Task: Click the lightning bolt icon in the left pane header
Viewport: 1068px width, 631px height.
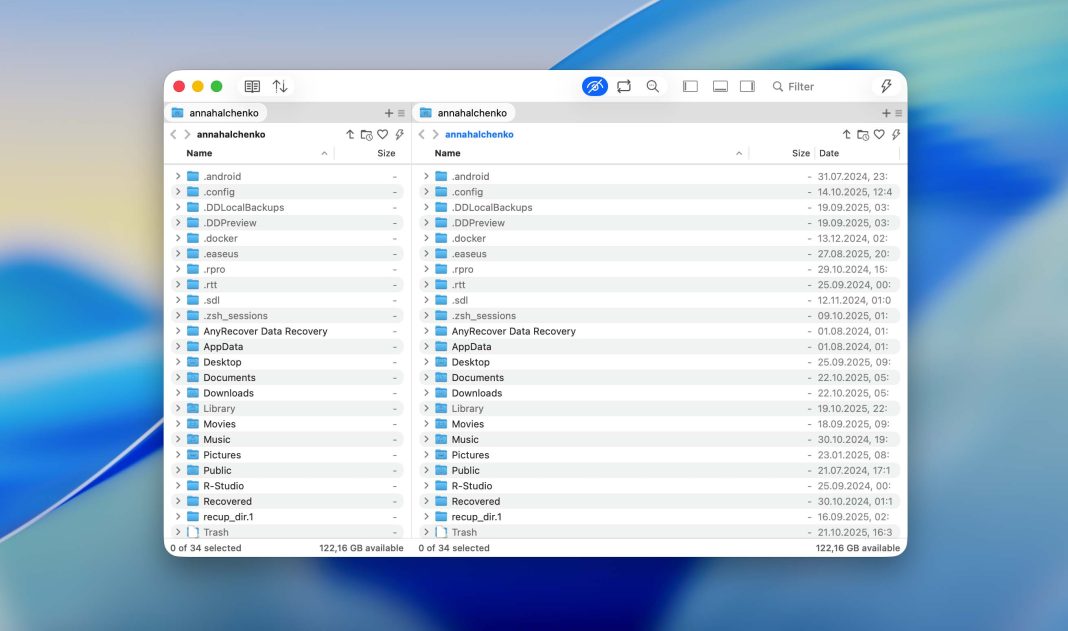Action: [x=398, y=133]
